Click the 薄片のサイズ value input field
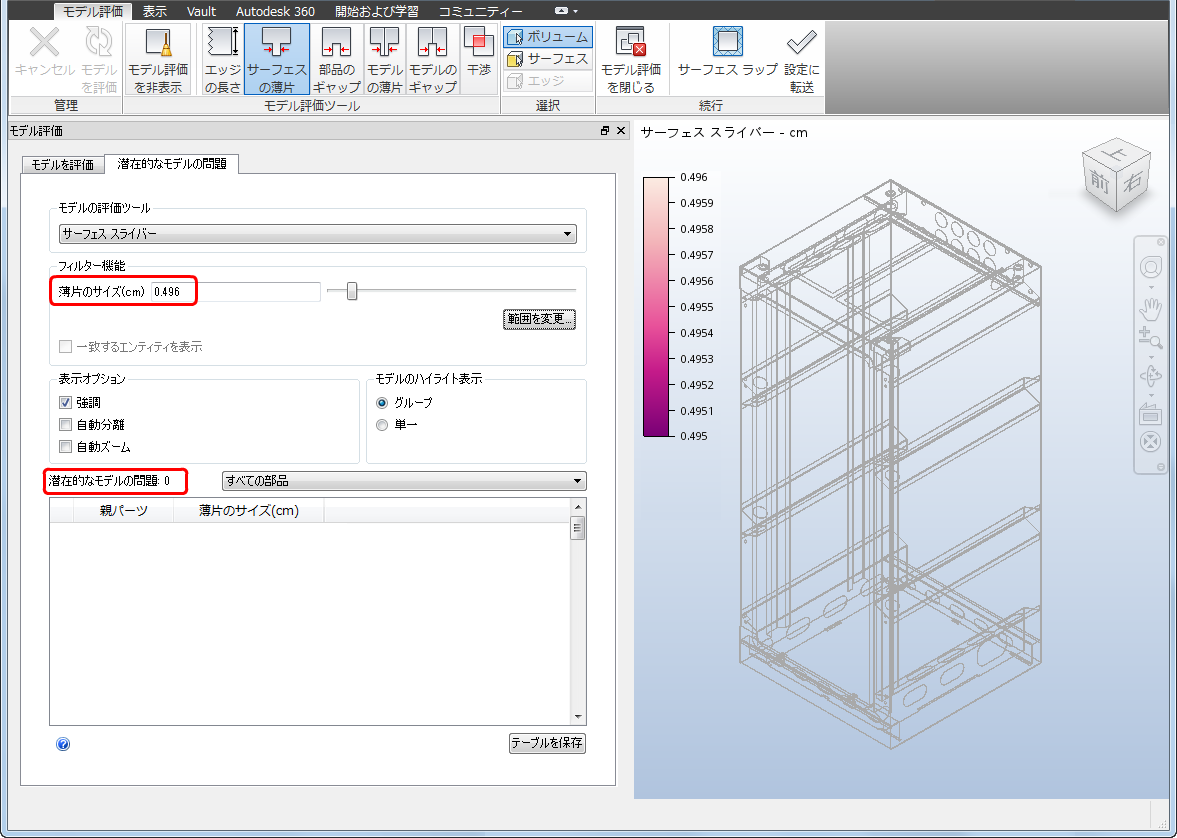The height and width of the screenshot is (838, 1177). click(236, 291)
